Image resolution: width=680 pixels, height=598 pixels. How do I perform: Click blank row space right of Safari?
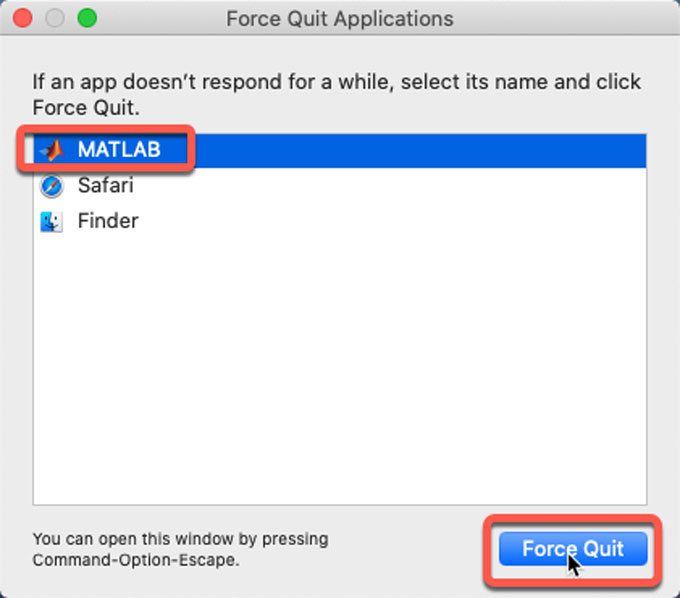click(390, 186)
